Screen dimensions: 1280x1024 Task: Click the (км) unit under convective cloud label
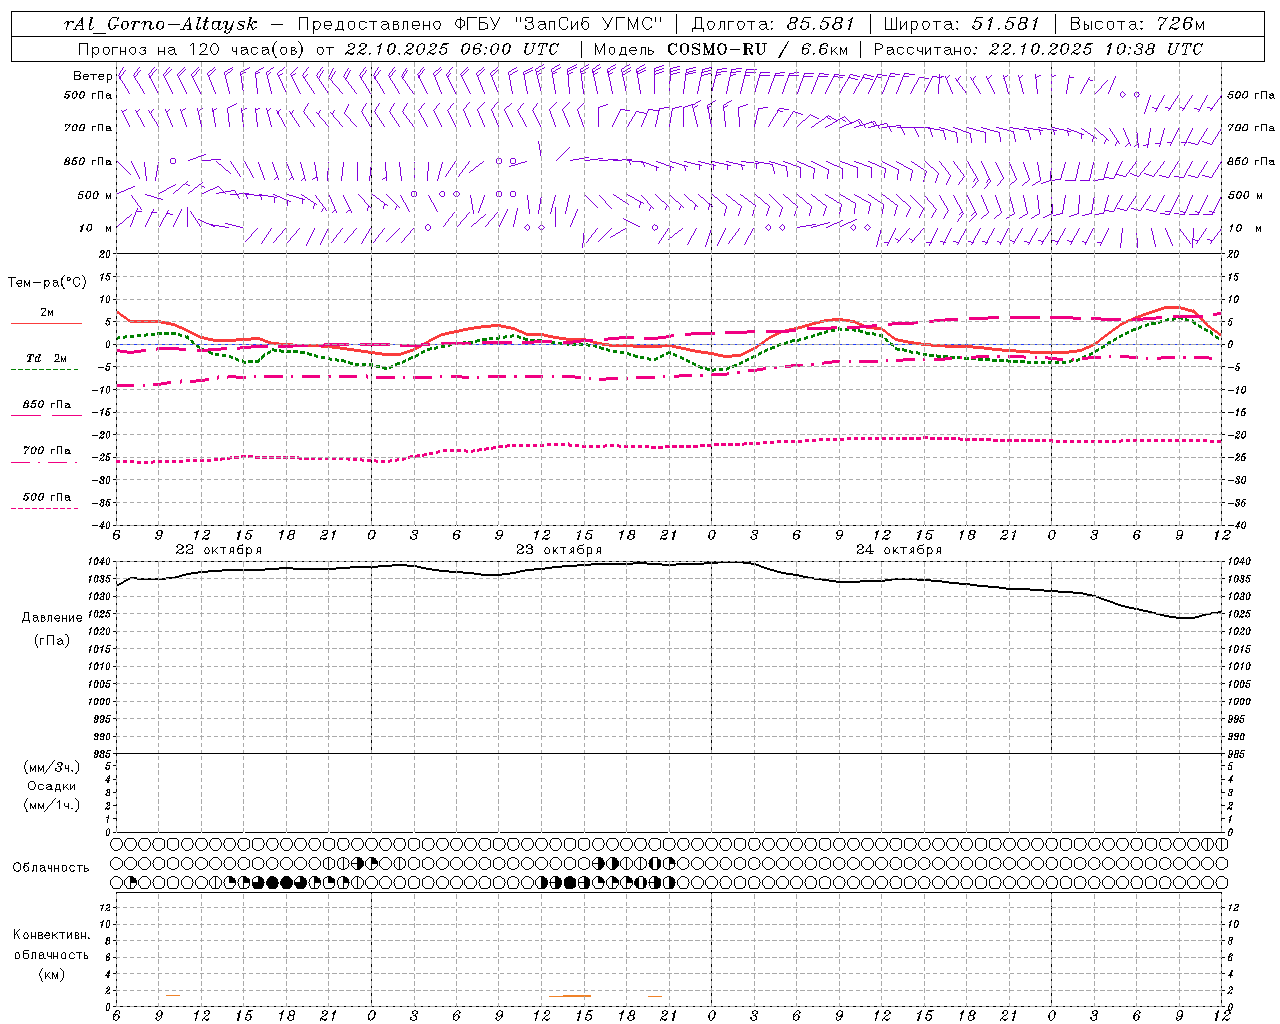point(52,974)
